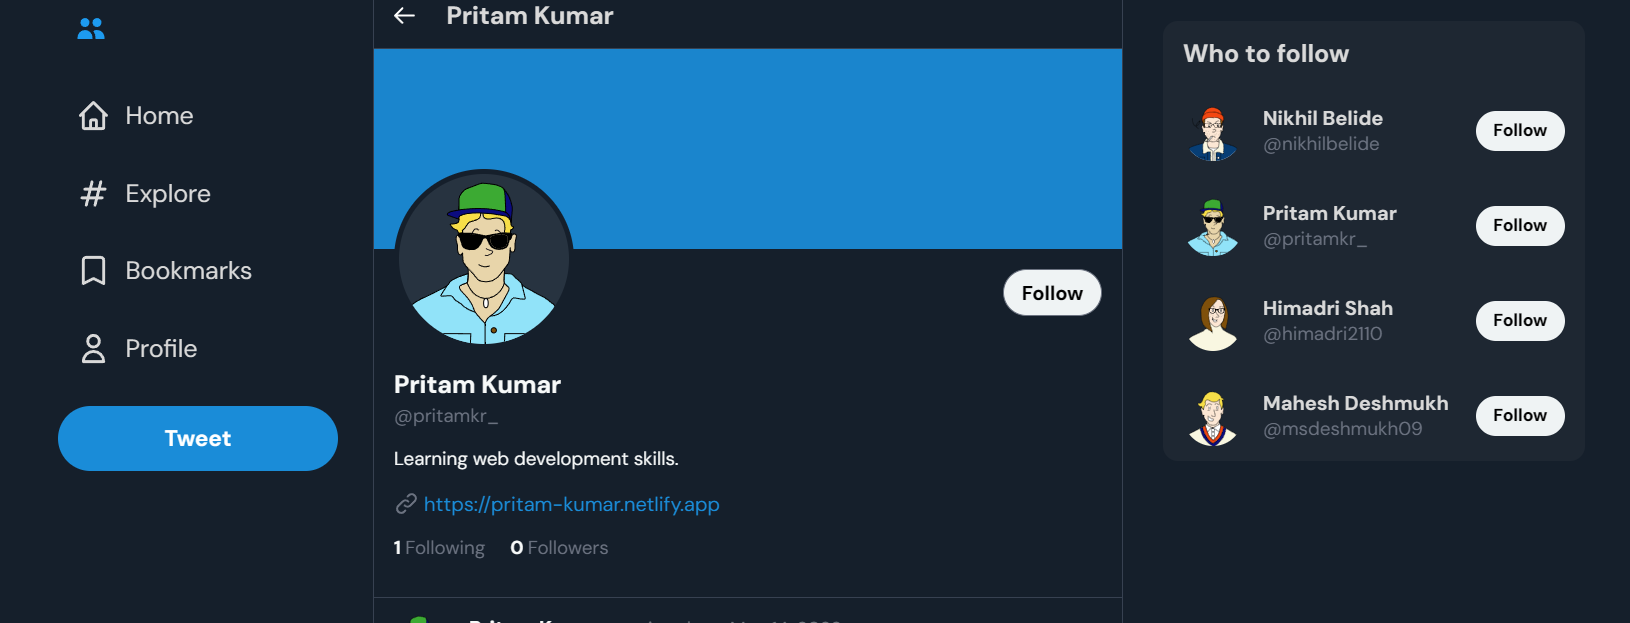The height and width of the screenshot is (623, 1630).
Task: Follow Nikhil Belide in suggestions
Action: pyautogui.click(x=1520, y=131)
